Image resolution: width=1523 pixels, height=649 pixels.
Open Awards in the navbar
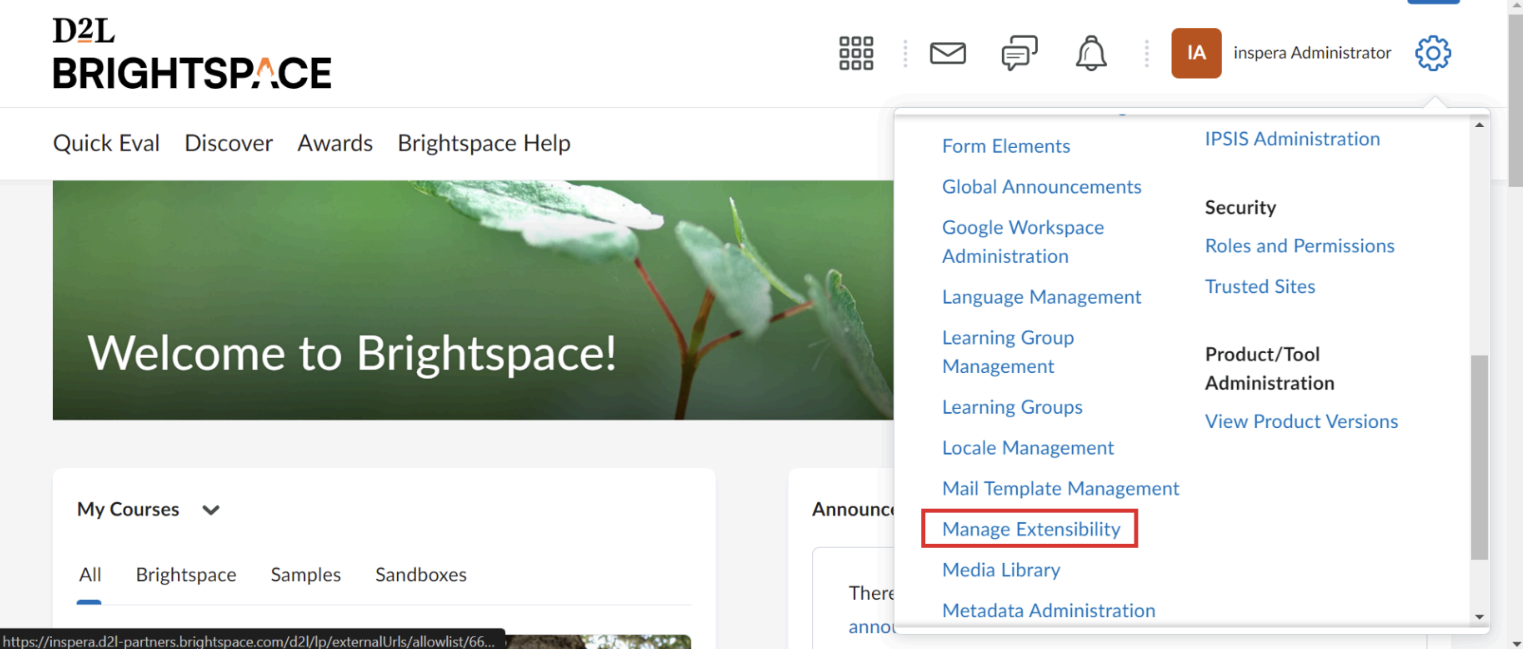point(335,143)
